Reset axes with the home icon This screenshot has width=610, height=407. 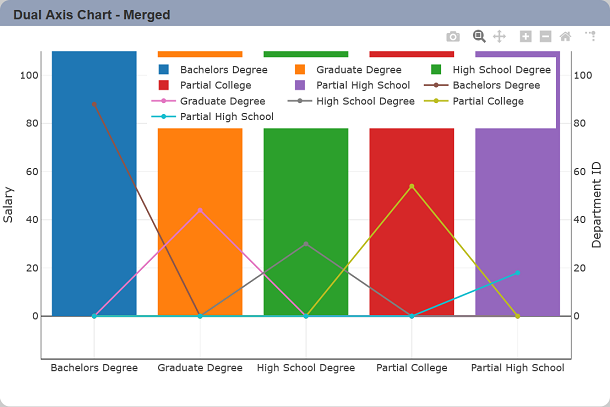[565, 37]
